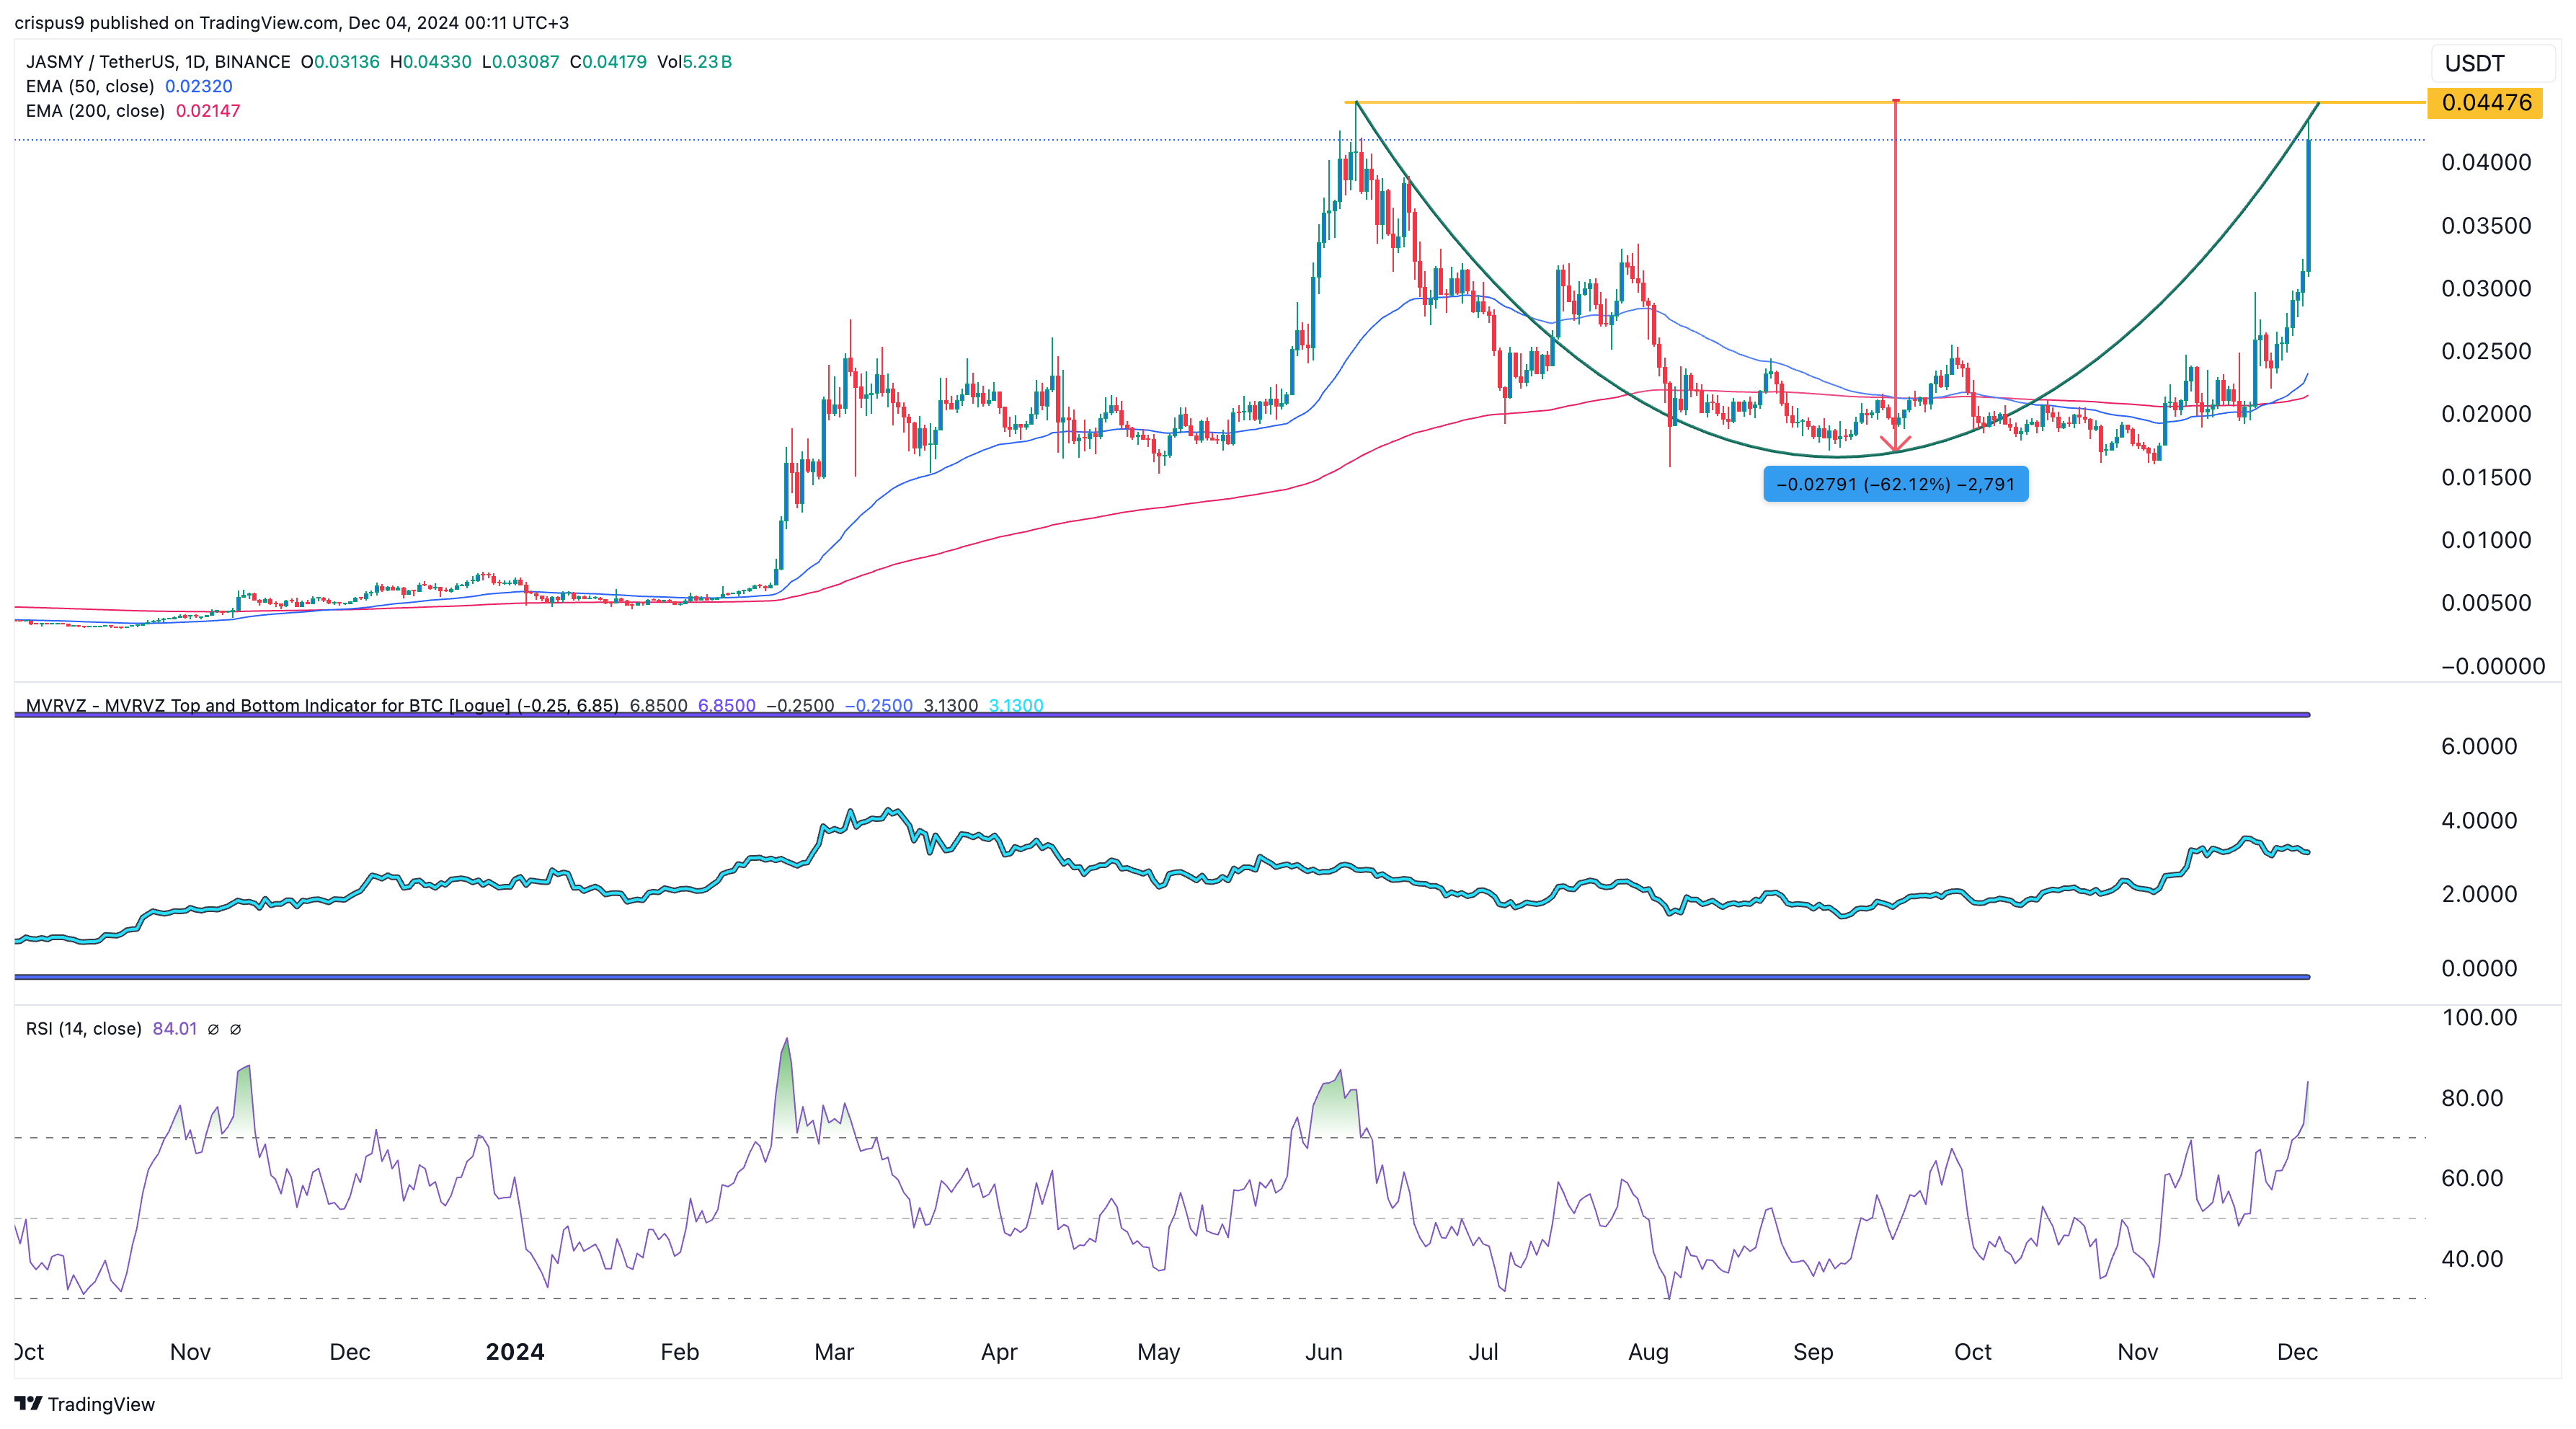The height and width of the screenshot is (1429, 2576).
Task: Click the blue -0.02791 (-62.12%) measurement label
Action: pos(1895,484)
